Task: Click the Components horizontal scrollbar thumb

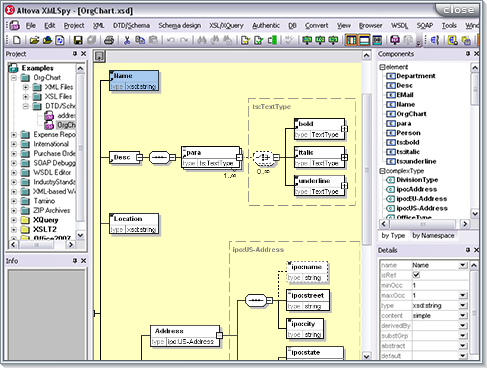Action: (x=423, y=224)
